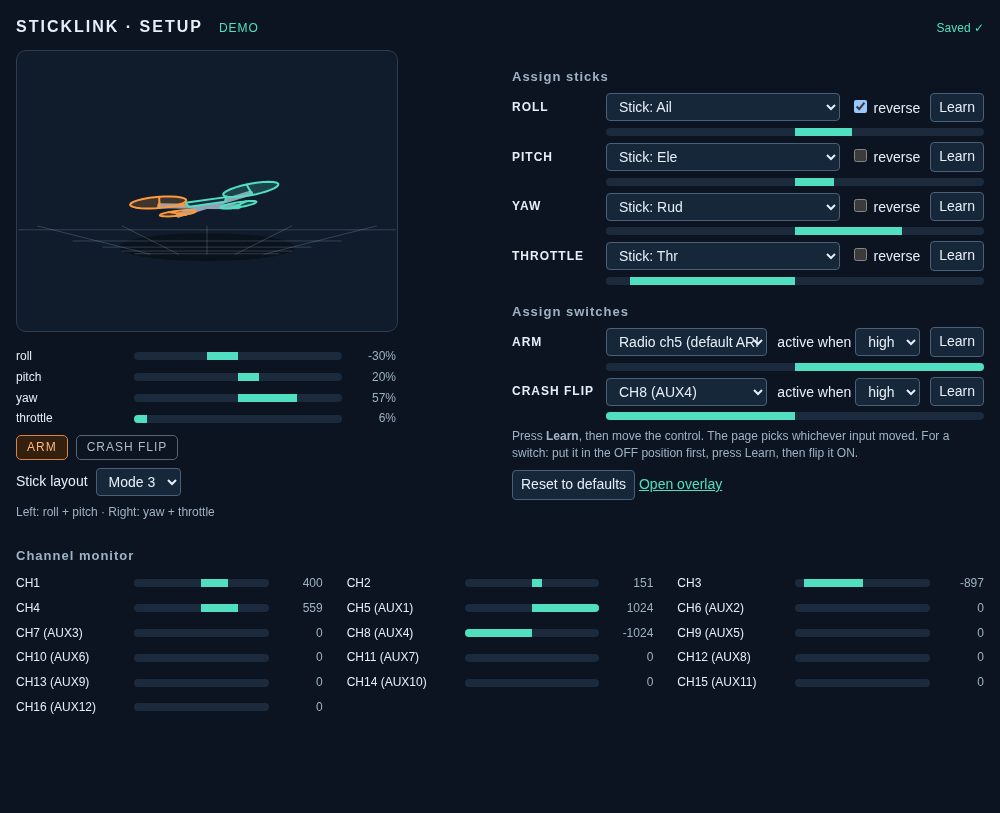Click Learn for the THROTTLE assignment

point(957,256)
